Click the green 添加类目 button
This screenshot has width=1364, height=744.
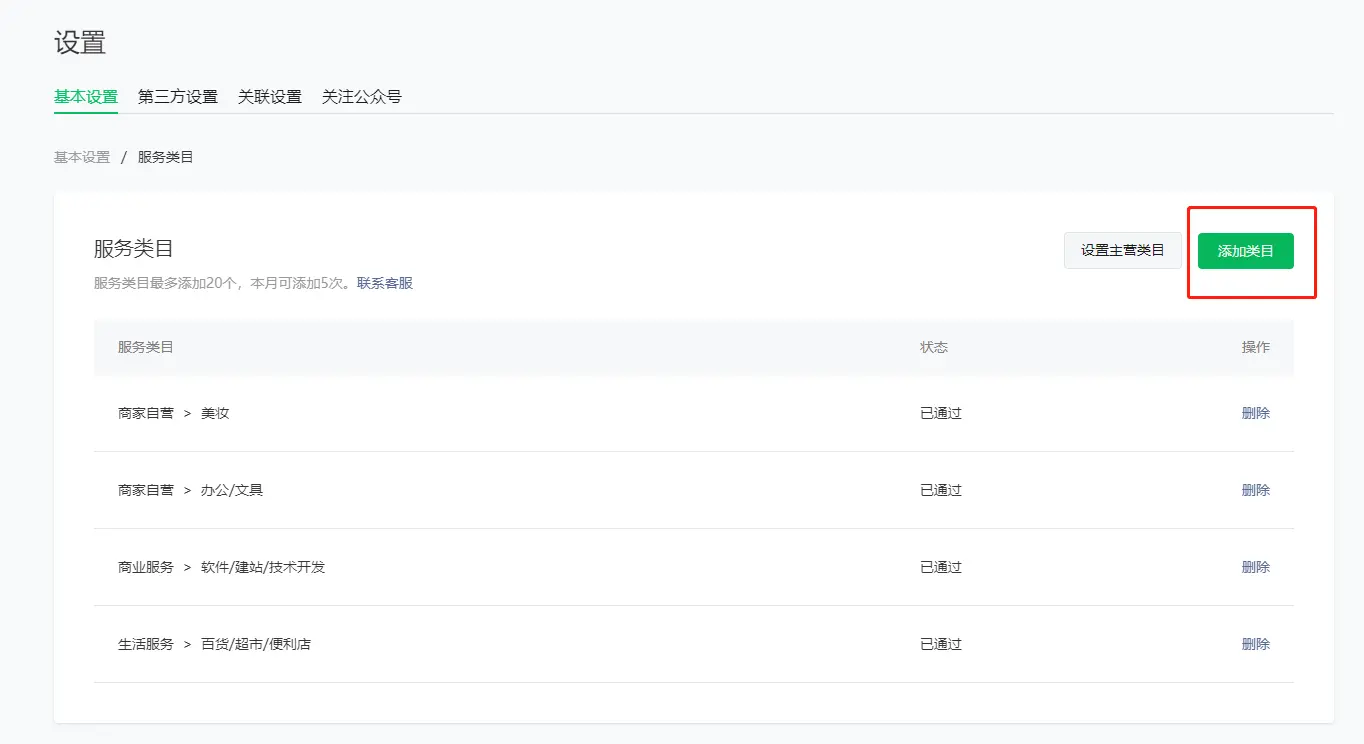tap(1245, 251)
